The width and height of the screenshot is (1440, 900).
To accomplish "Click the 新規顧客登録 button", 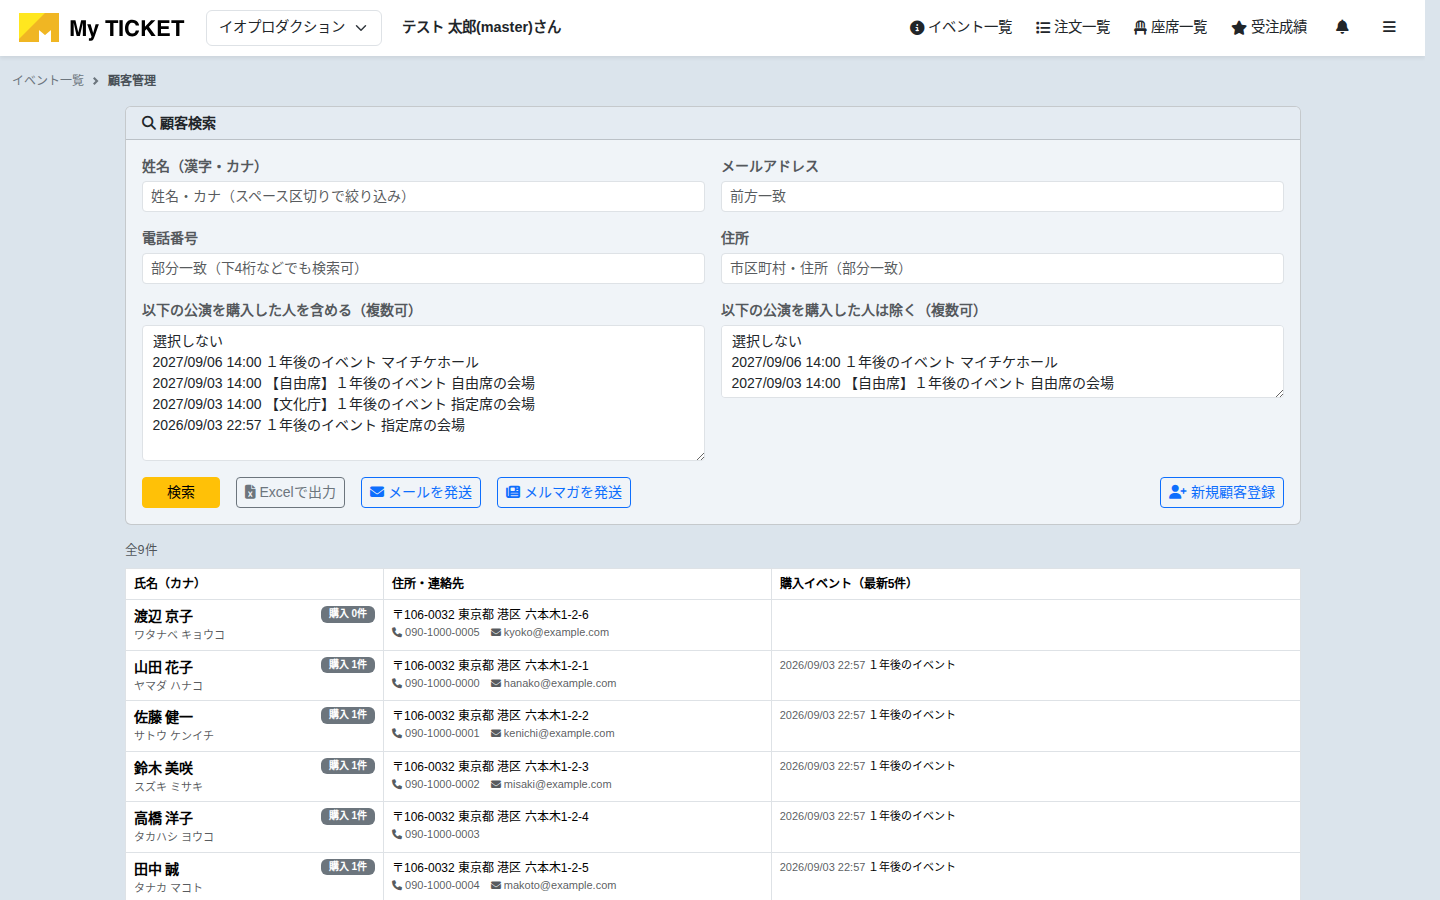I will tap(1222, 492).
